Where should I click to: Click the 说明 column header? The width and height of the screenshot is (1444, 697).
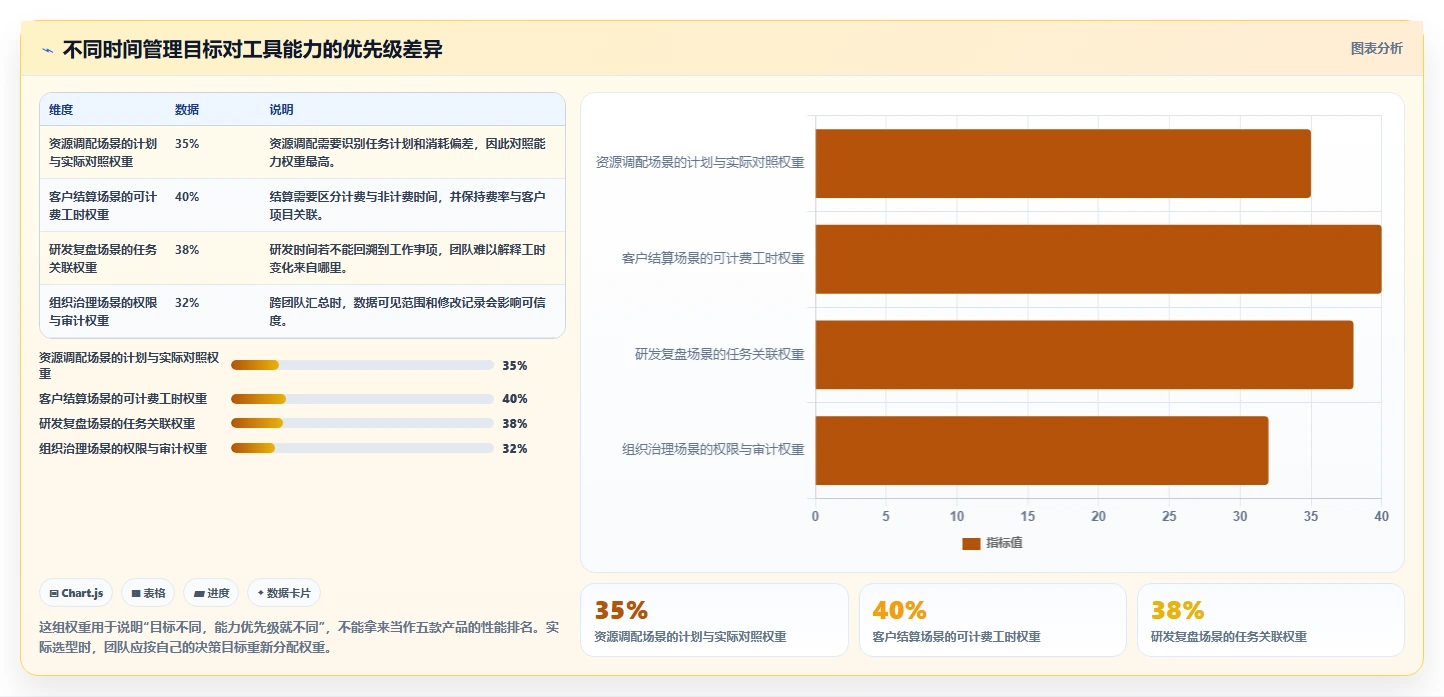point(281,110)
